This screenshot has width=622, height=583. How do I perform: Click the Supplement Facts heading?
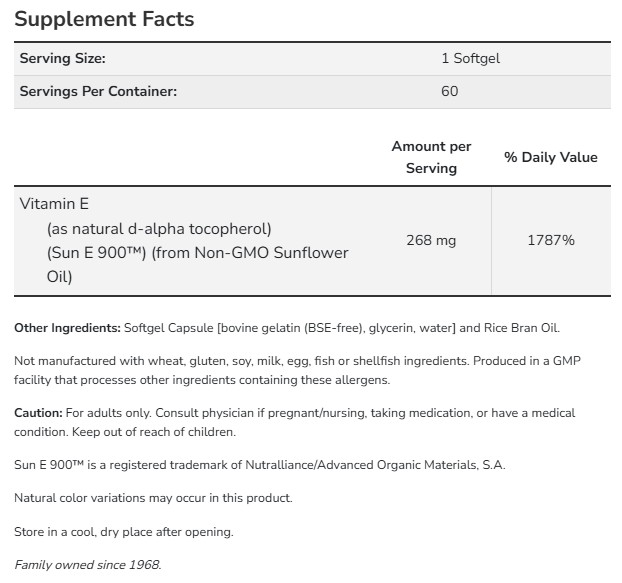[103, 19]
